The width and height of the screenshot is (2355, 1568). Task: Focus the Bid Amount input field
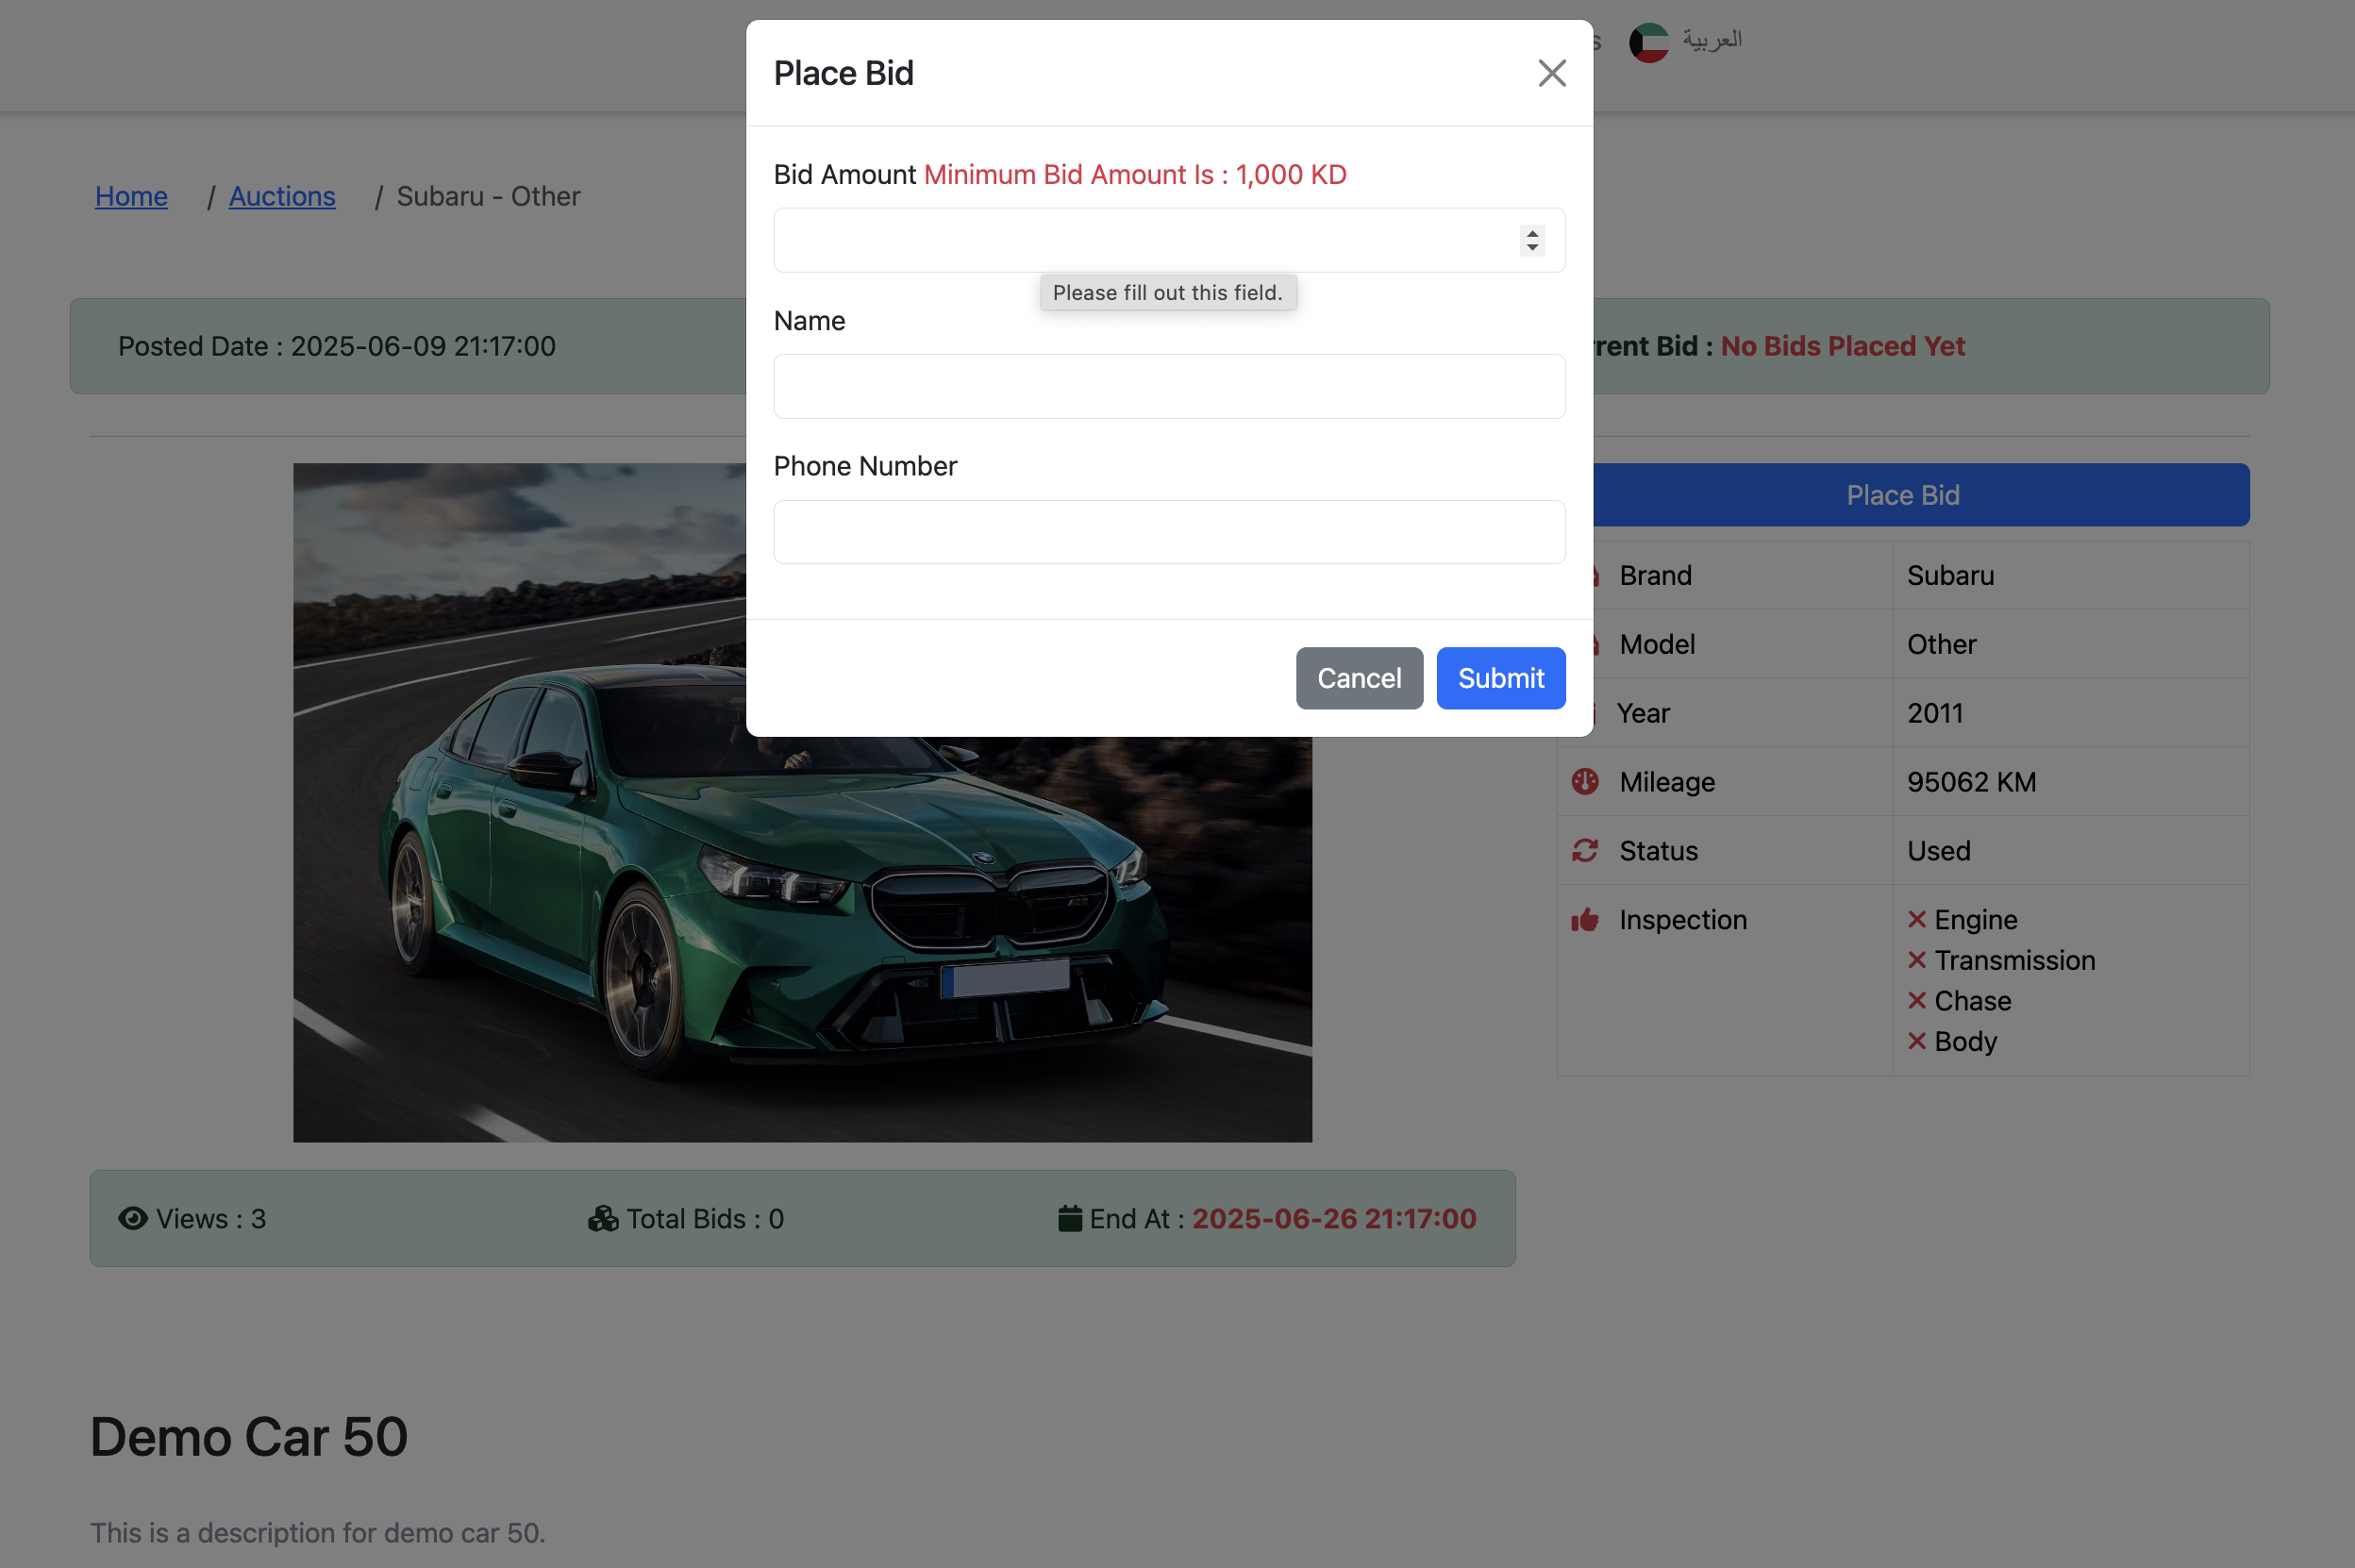(1140, 240)
